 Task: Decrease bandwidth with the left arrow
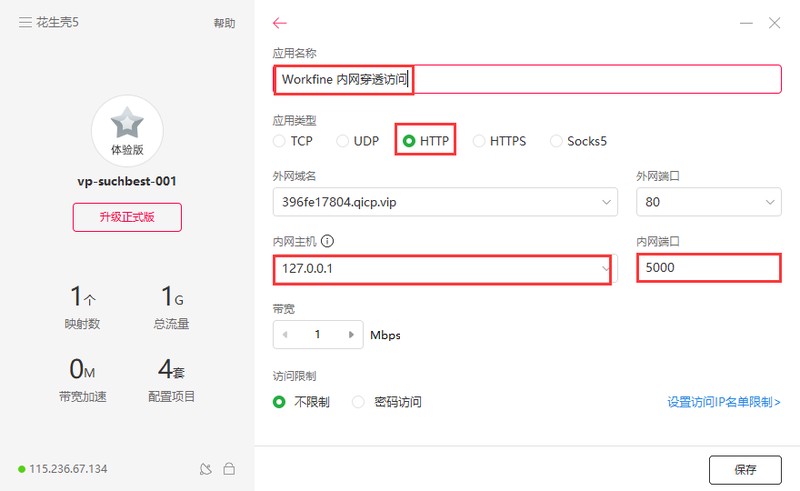pos(285,335)
